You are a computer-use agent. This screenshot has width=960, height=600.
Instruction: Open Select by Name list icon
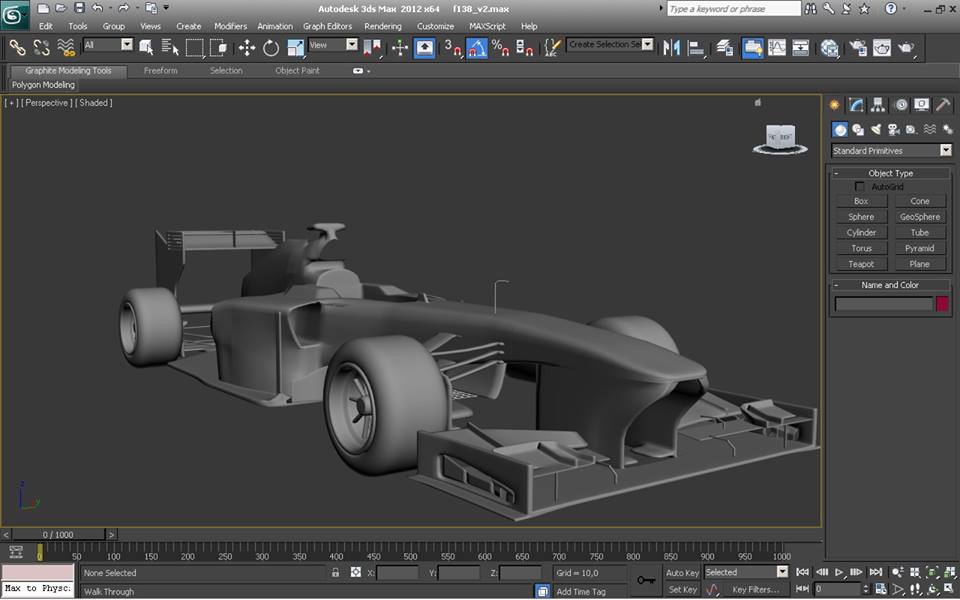170,47
